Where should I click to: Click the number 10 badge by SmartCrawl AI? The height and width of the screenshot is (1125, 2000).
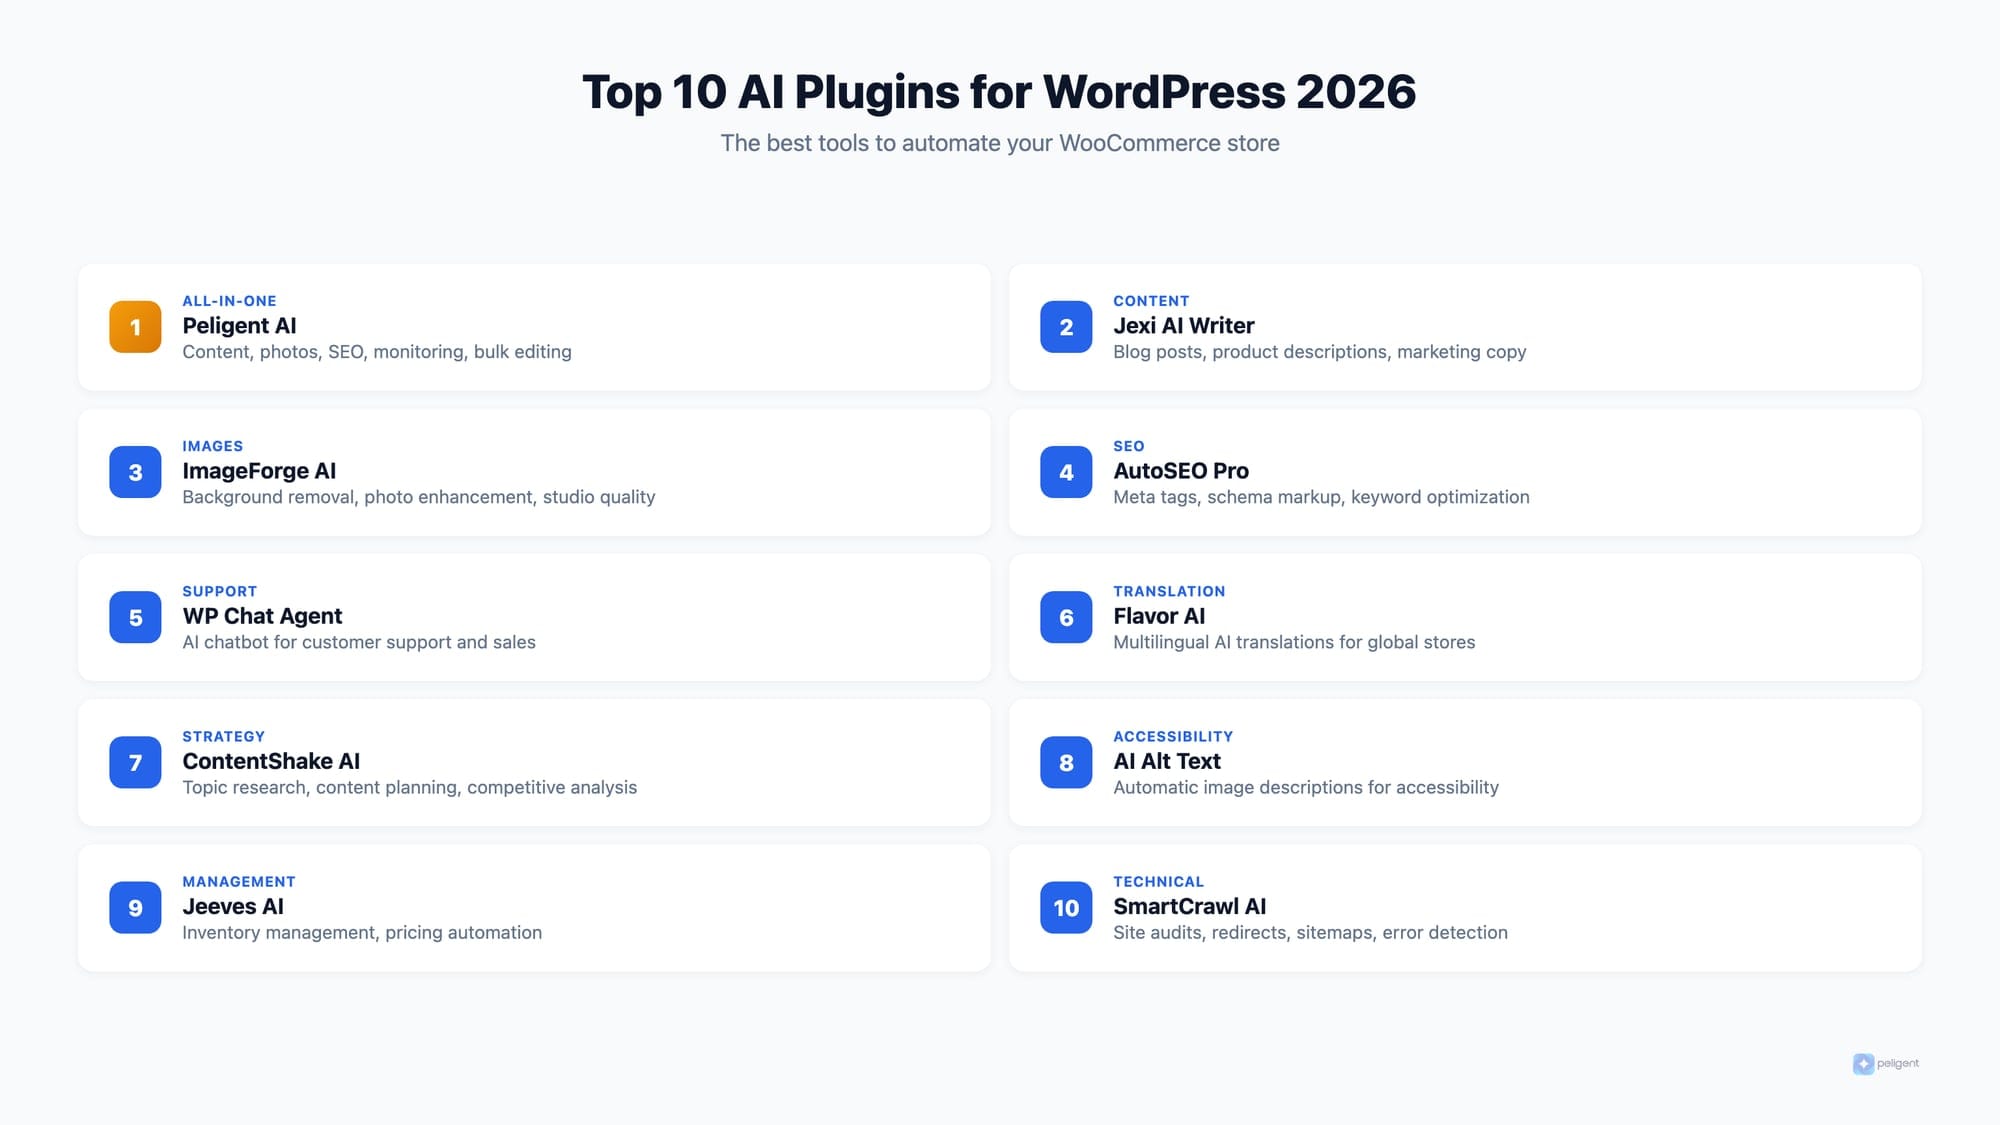click(1066, 907)
